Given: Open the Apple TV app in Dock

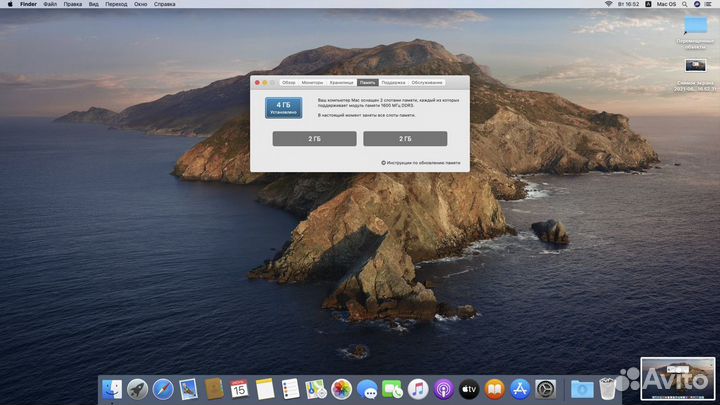Looking at the screenshot, I should click(x=469, y=389).
